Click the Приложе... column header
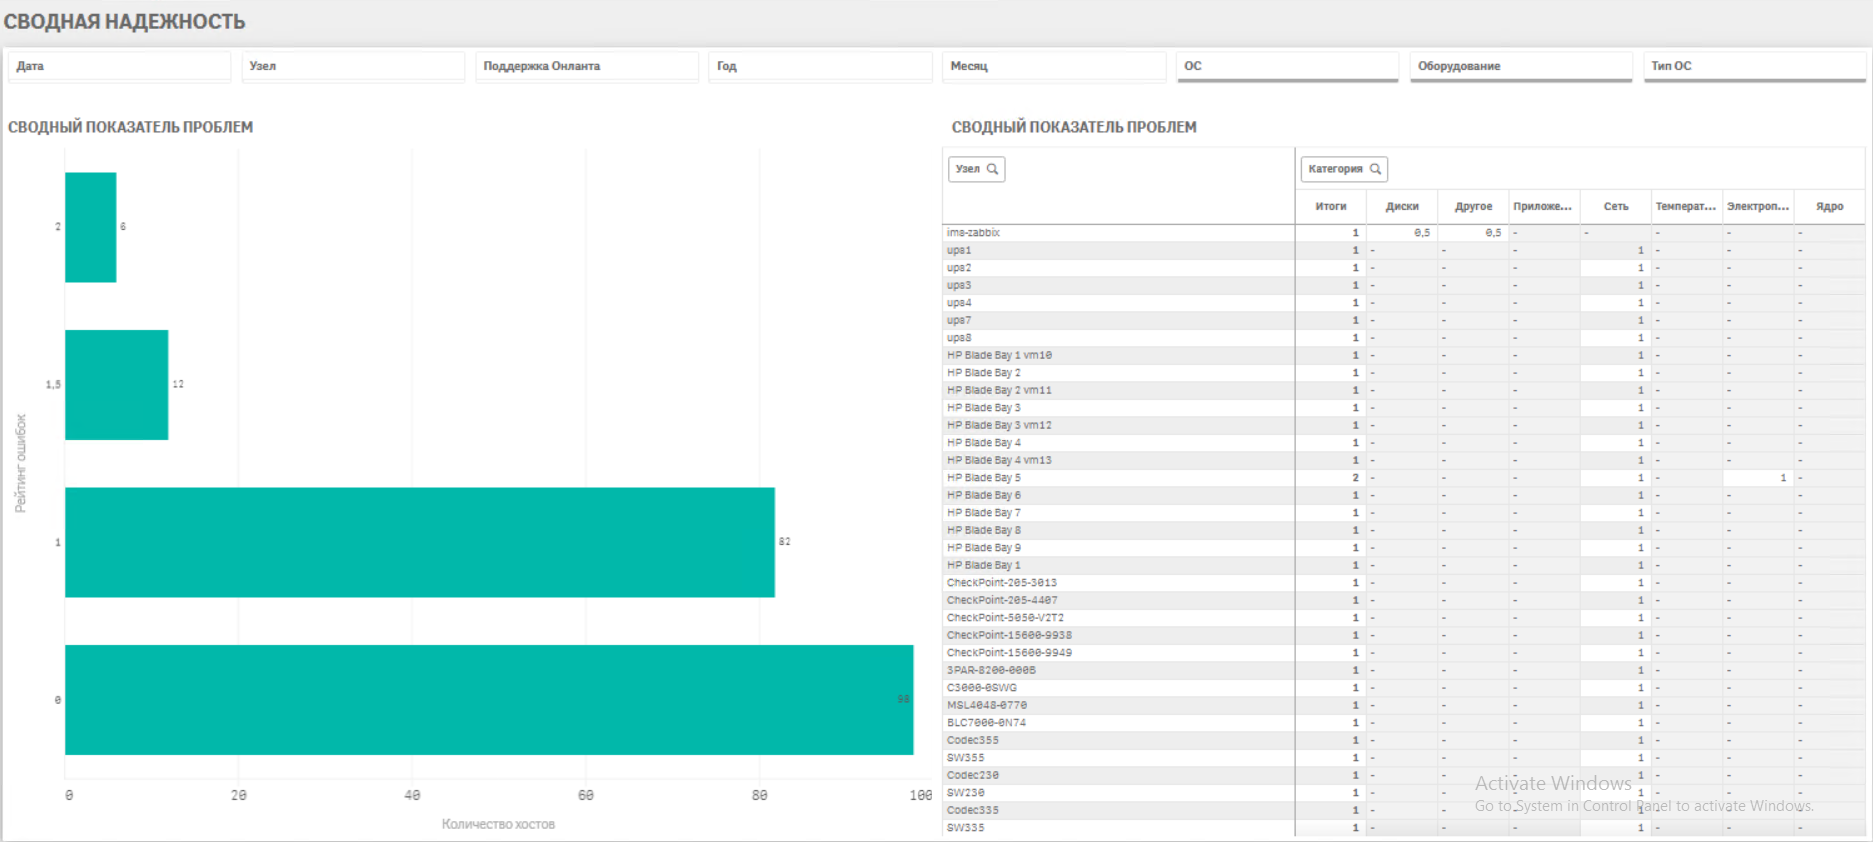Image resolution: width=1873 pixels, height=842 pixels. pyautogui.click(x=1544, y=207)
